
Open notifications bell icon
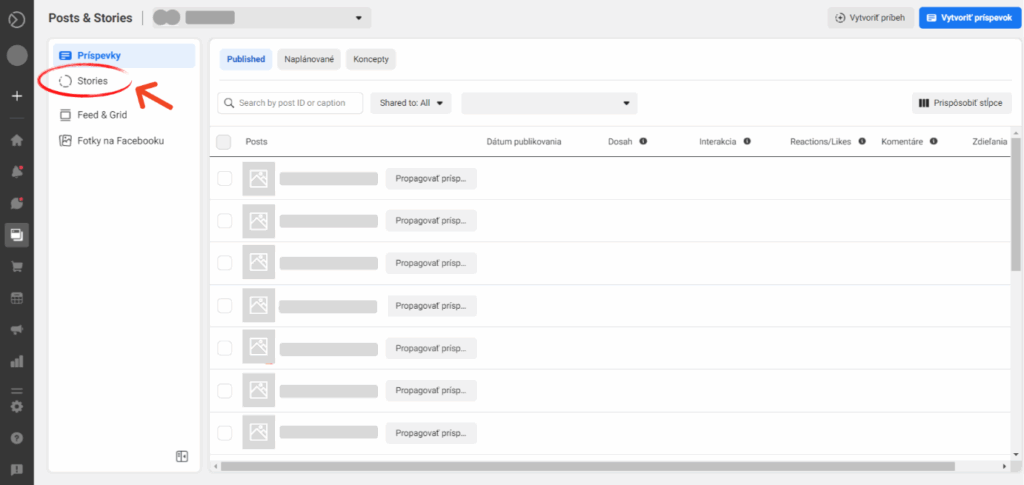pos(17,172)
